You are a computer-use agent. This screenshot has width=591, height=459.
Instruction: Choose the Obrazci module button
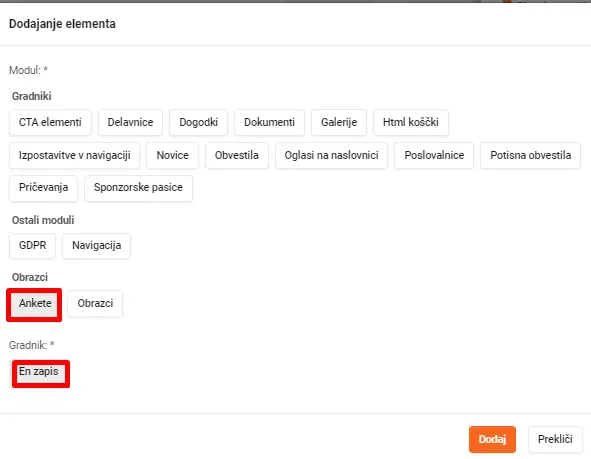95,303
